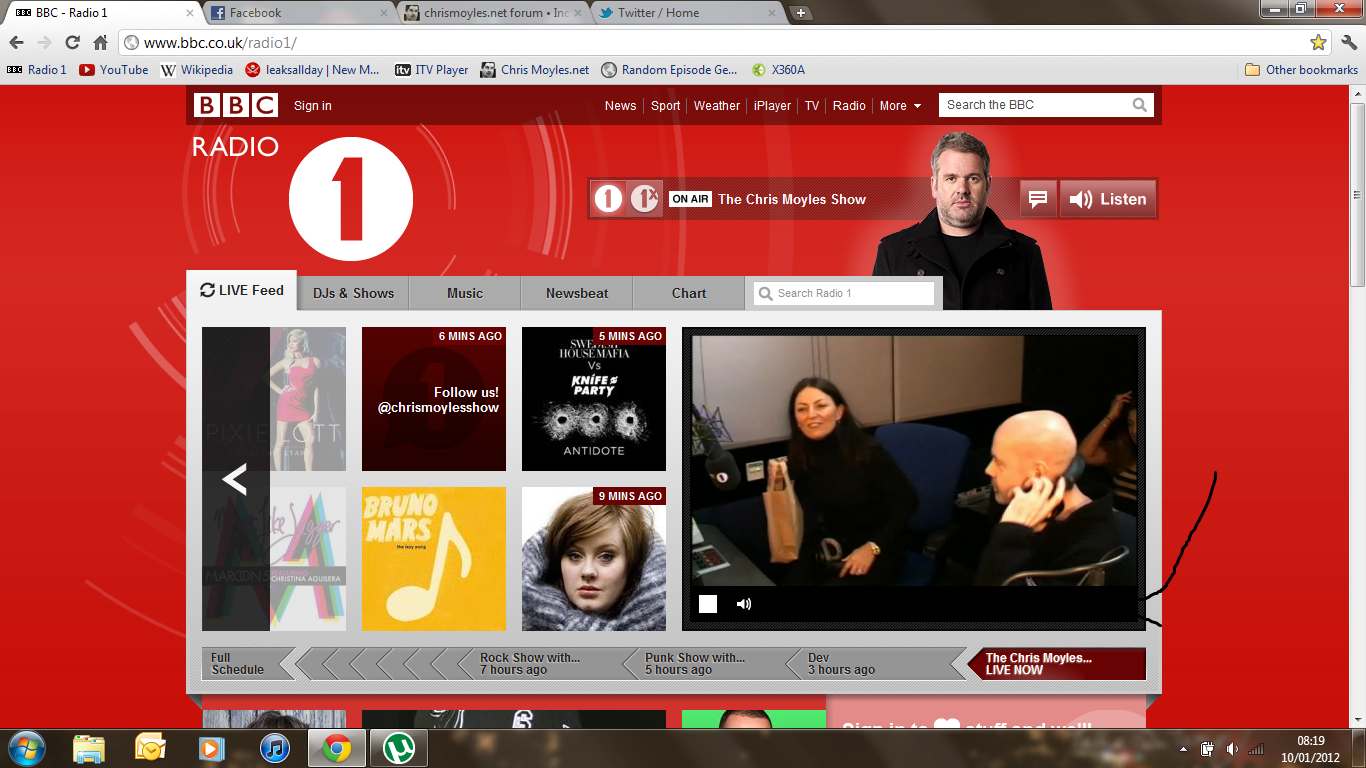The width and height of the screenshot is (1366, 768).
Task: Bookmark this page with the star icon
Action: (1318, 43)
